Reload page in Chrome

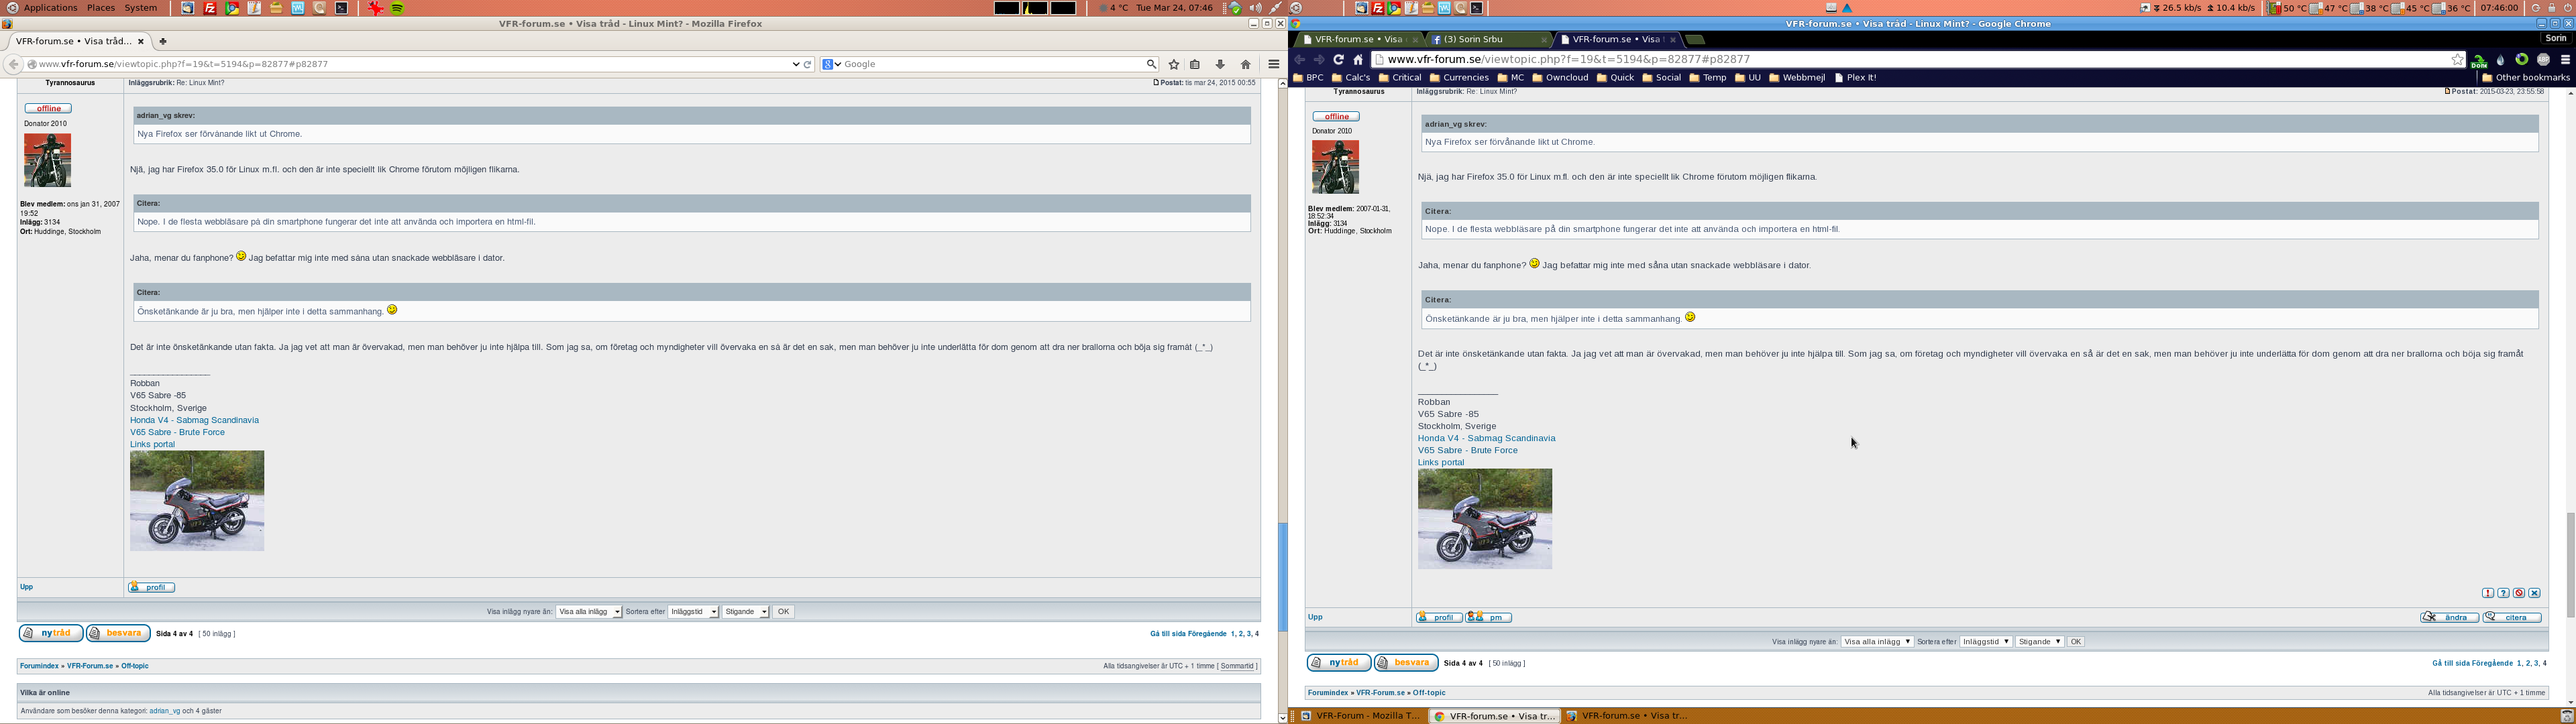[x=1338, y=60]
